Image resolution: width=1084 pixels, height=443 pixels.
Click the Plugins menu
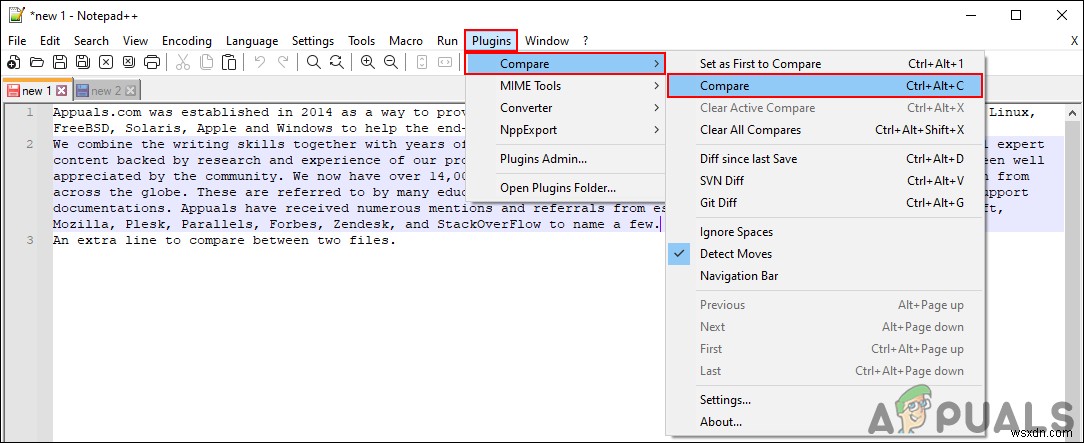tap(491, 41)
